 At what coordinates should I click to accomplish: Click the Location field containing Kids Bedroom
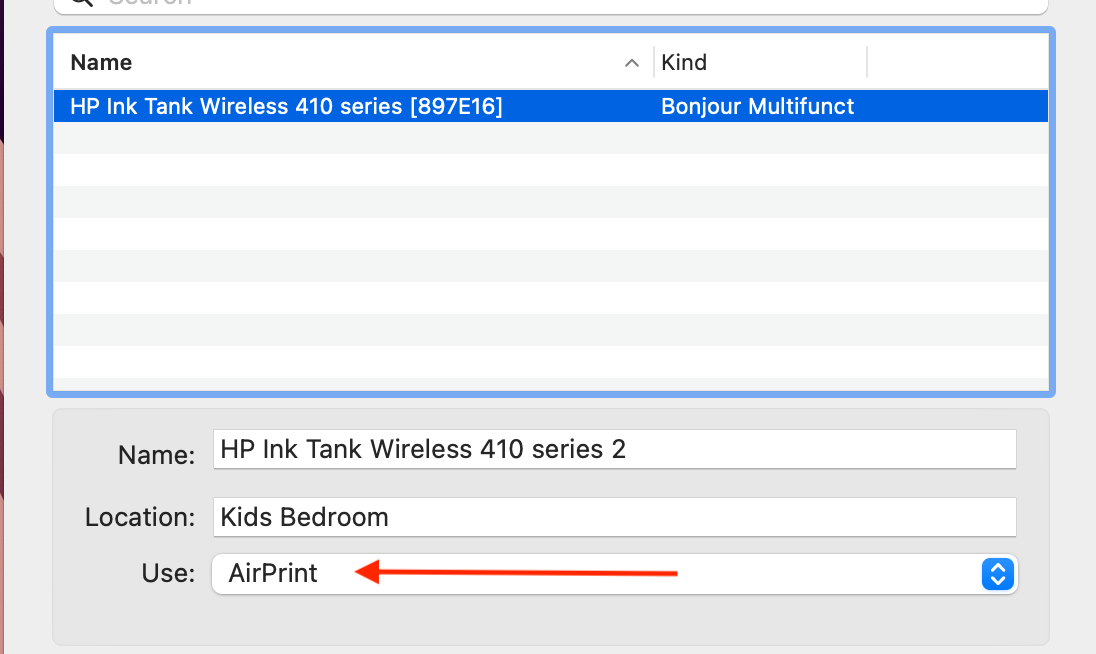614,517
